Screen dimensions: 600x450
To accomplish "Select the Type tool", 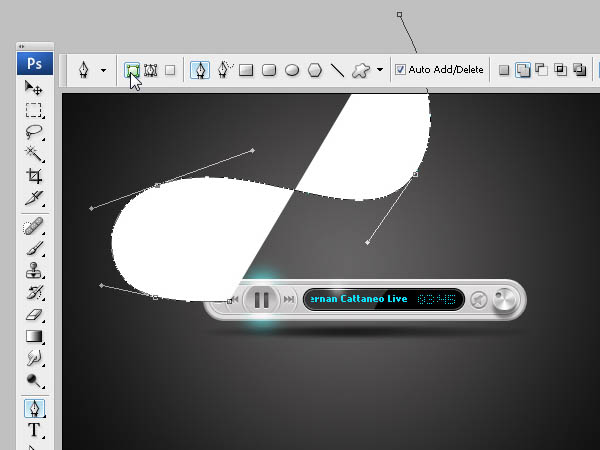I will pyautogui.click(x=34, y=430).
